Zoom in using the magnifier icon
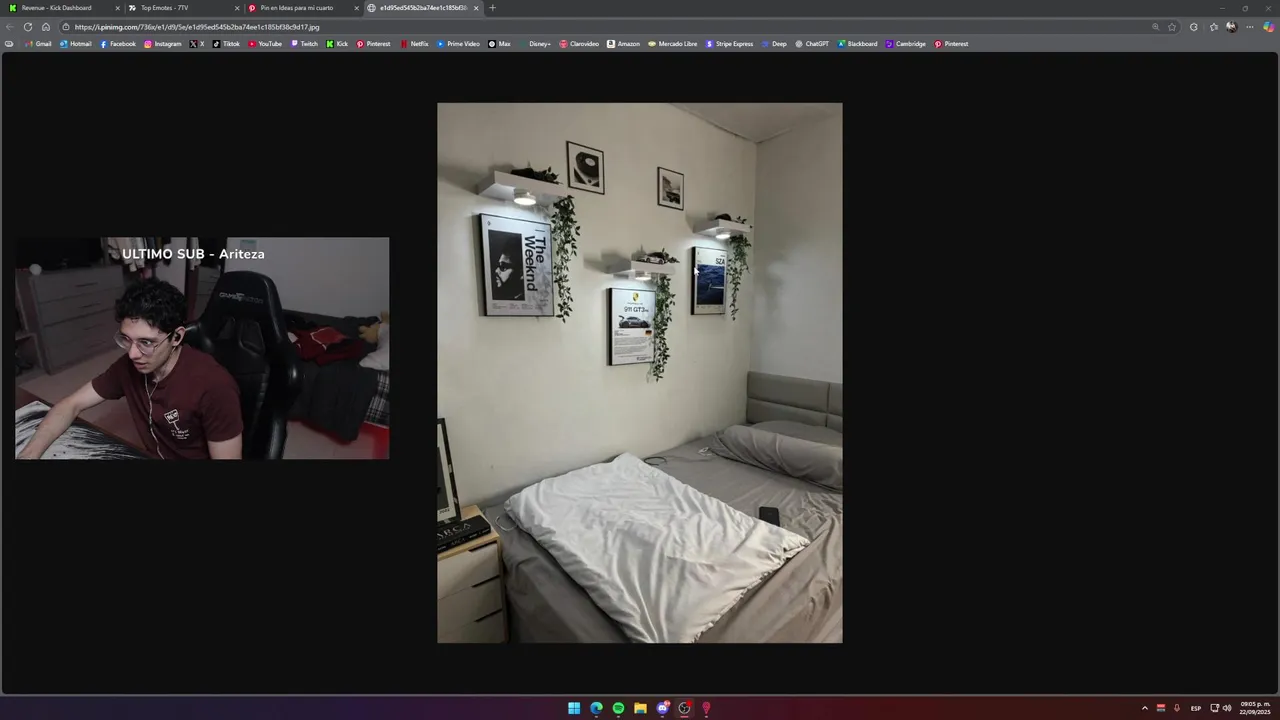The image size is (1280, 720). pyautogui.click(x=1155, y=27)
